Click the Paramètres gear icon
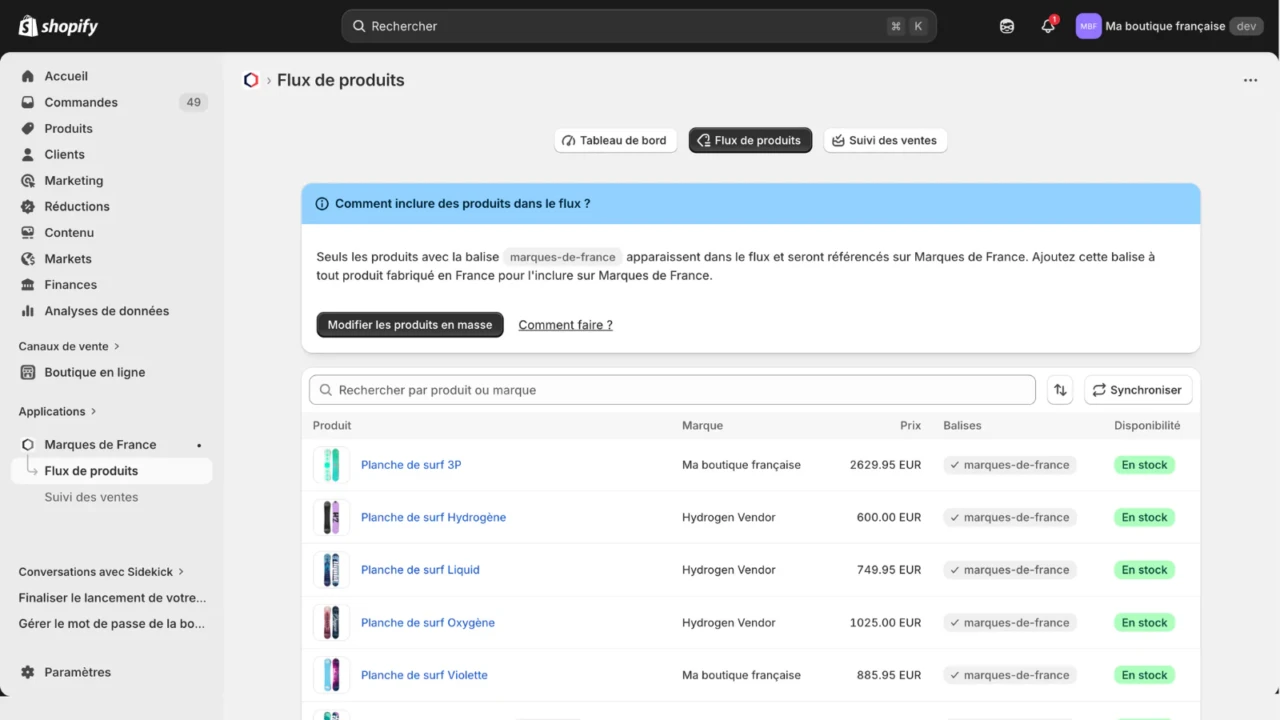The height and width of the screenshot is (720, 1280). pyautogui.click(x=28, y=672)
